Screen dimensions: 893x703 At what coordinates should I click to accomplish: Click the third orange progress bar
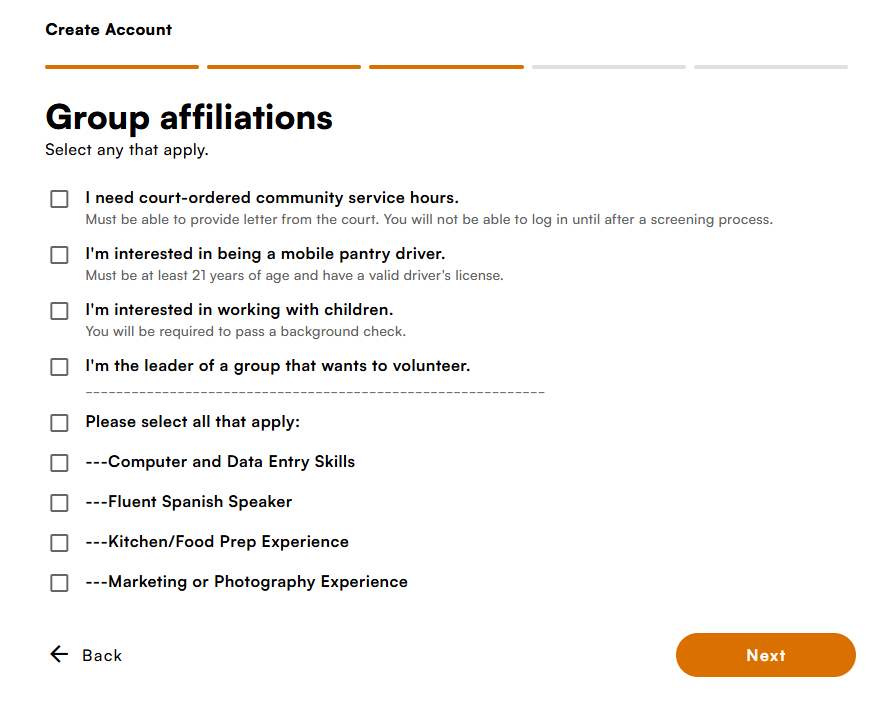click(x=446, y=67)
